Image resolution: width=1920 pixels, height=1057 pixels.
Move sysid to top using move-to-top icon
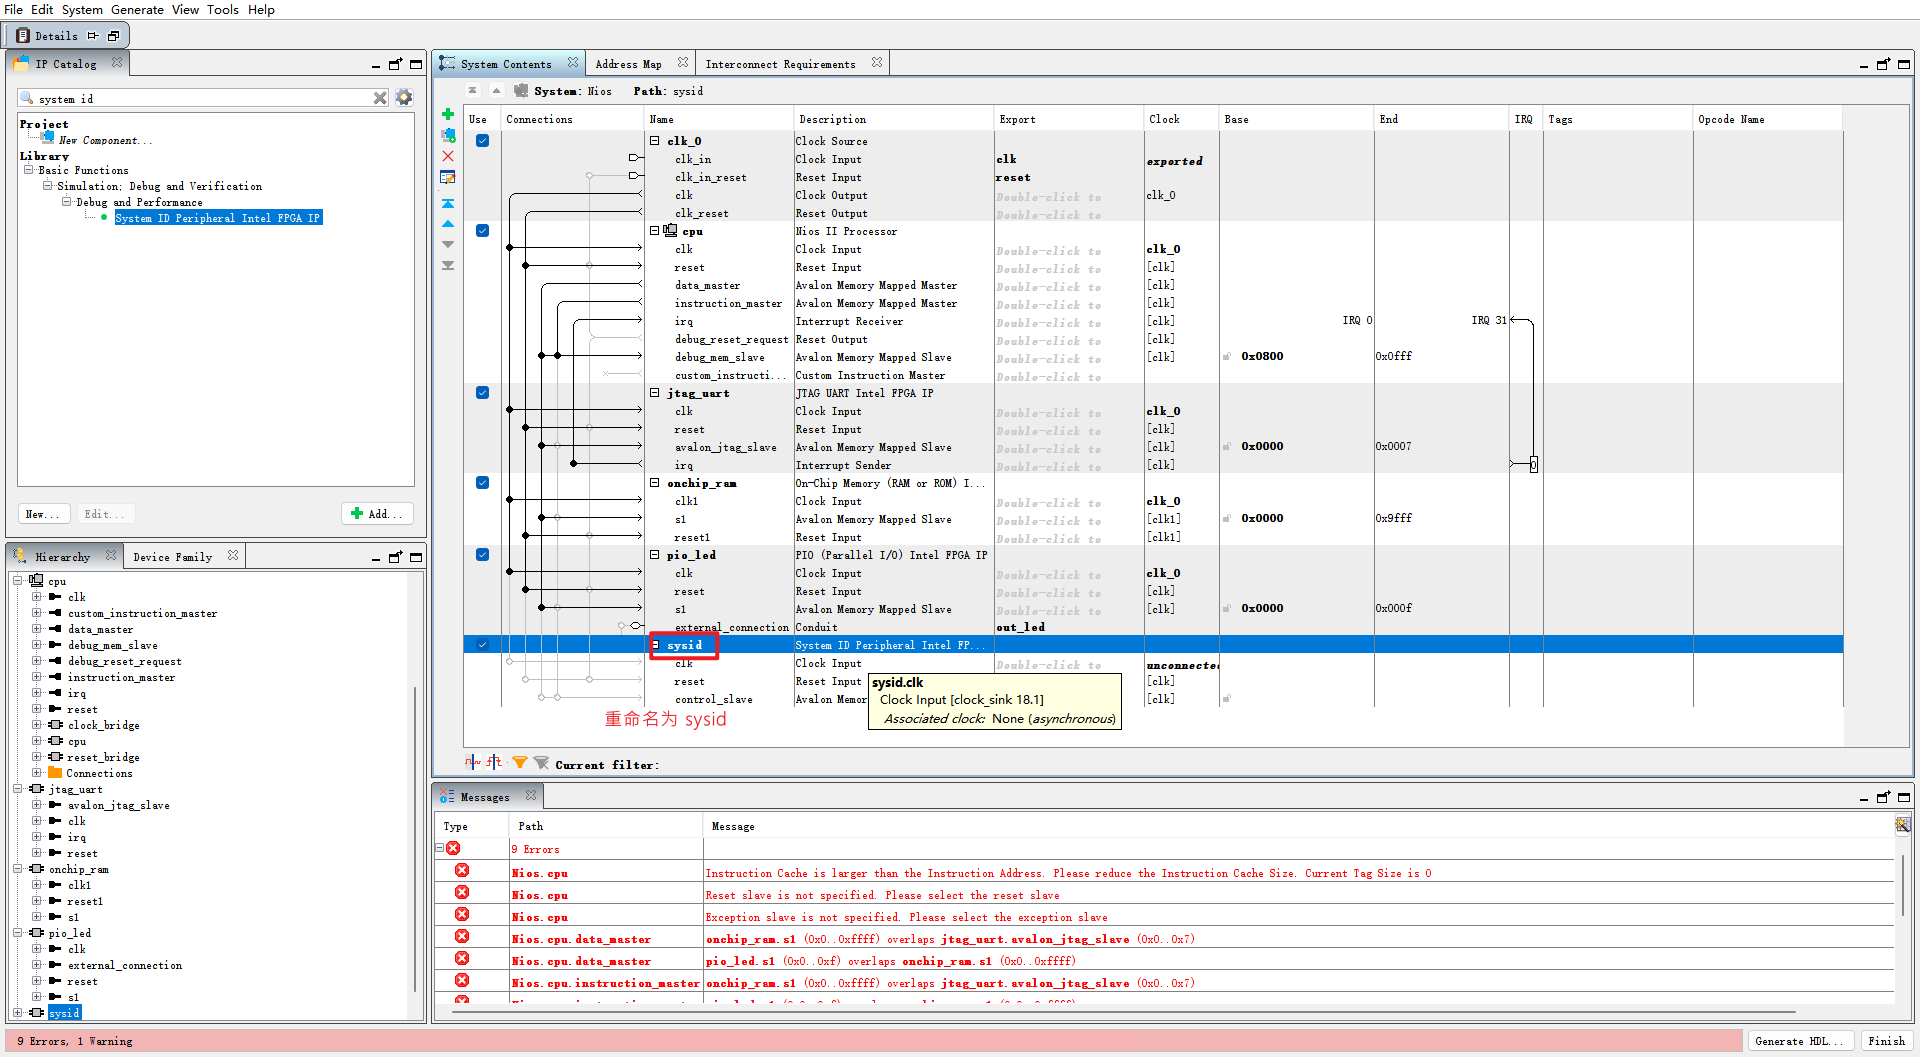pyautogui.click(x=447, y=202)
